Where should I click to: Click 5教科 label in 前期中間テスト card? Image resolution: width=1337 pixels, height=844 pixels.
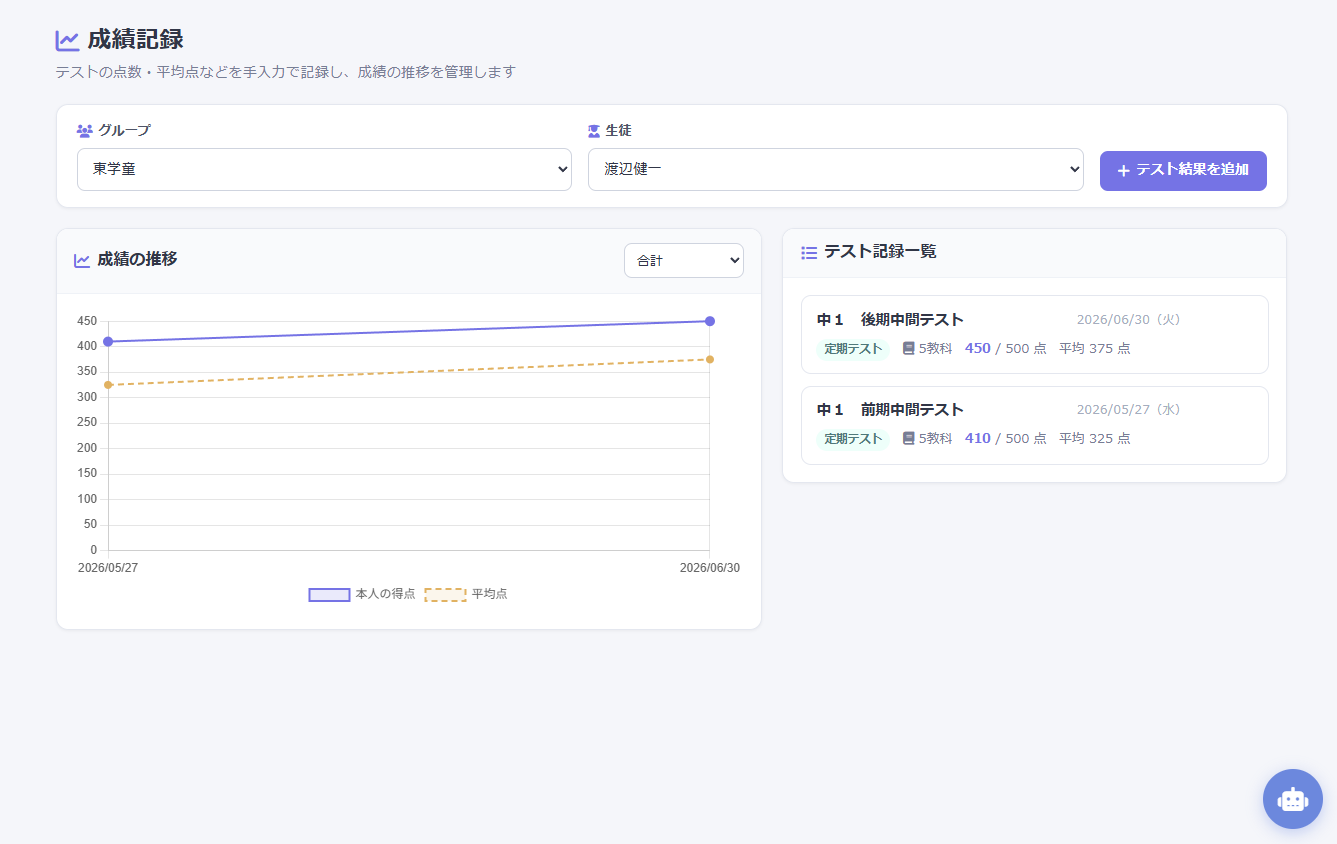[x=935, y=438]
